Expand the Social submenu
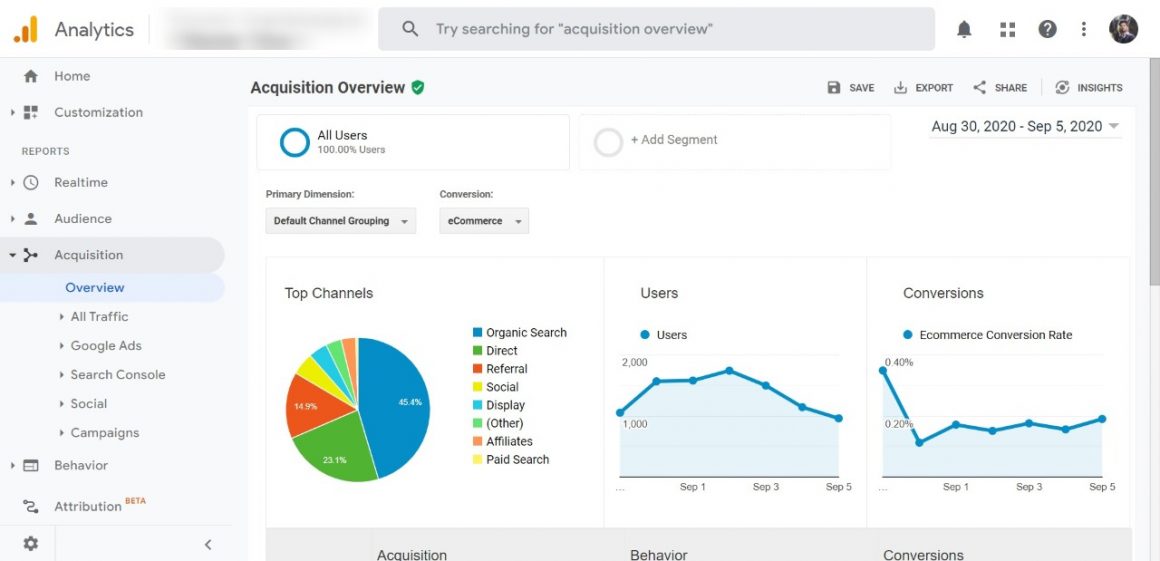This screenshot has width=1160, height=561. pos(61,404)
